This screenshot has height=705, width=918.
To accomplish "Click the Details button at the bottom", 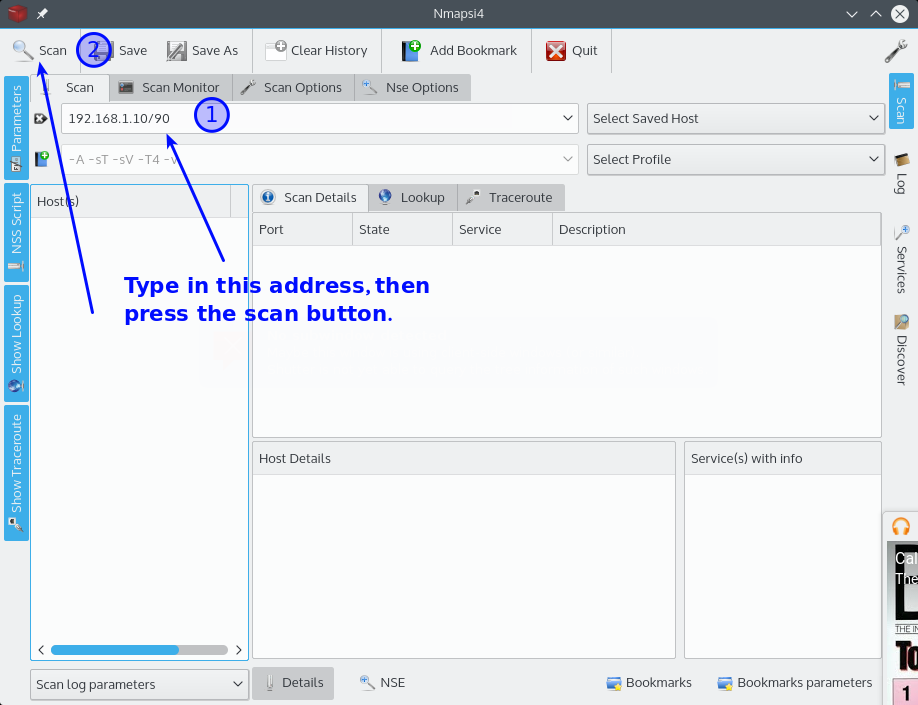I will tap(293, 683).
